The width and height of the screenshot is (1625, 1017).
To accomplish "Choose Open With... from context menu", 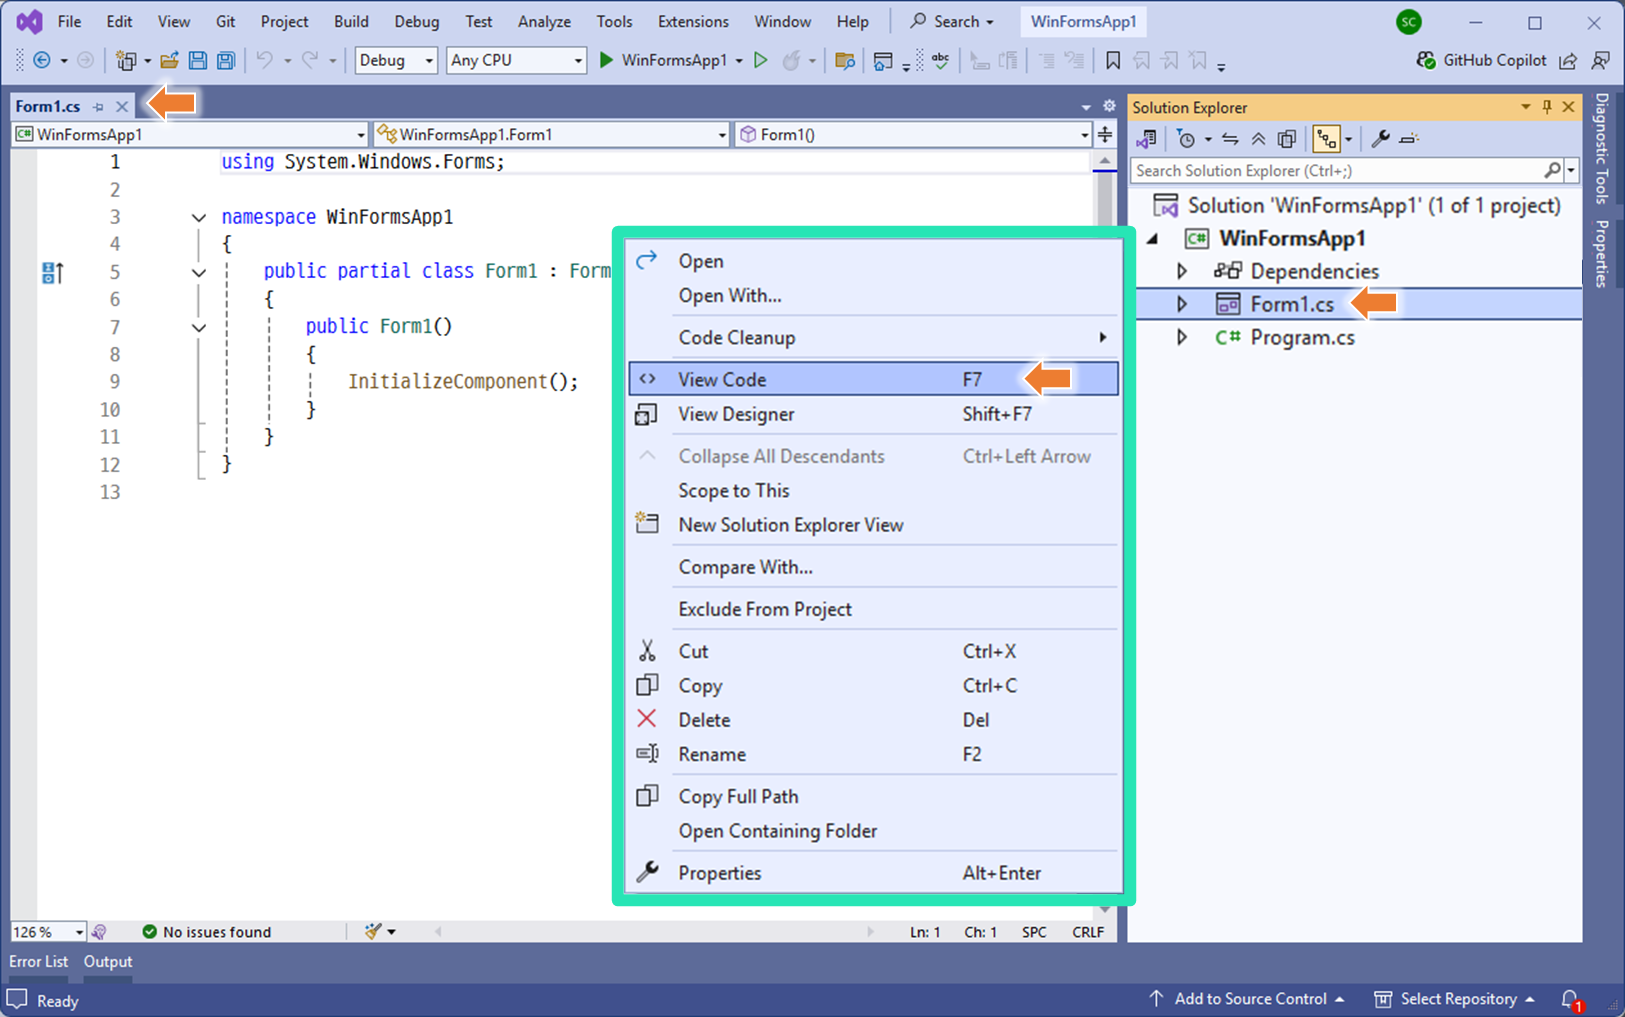I will click(x=873, y=295).
